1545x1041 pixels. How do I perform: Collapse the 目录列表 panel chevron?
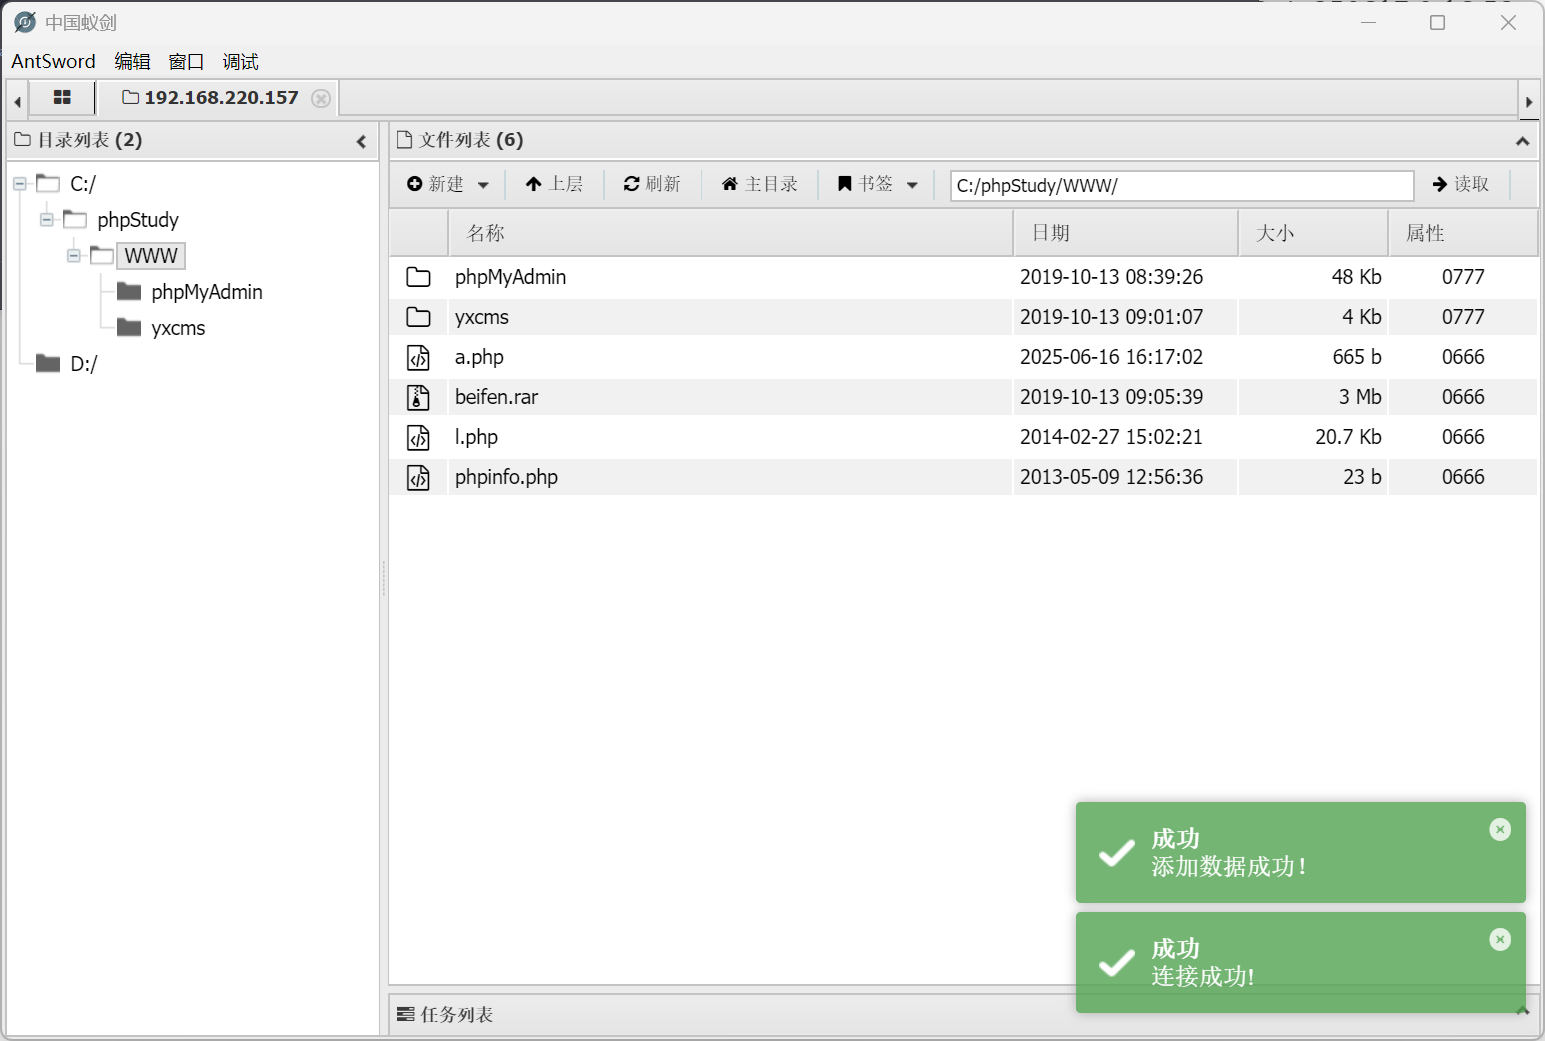[x=361, y=141]
